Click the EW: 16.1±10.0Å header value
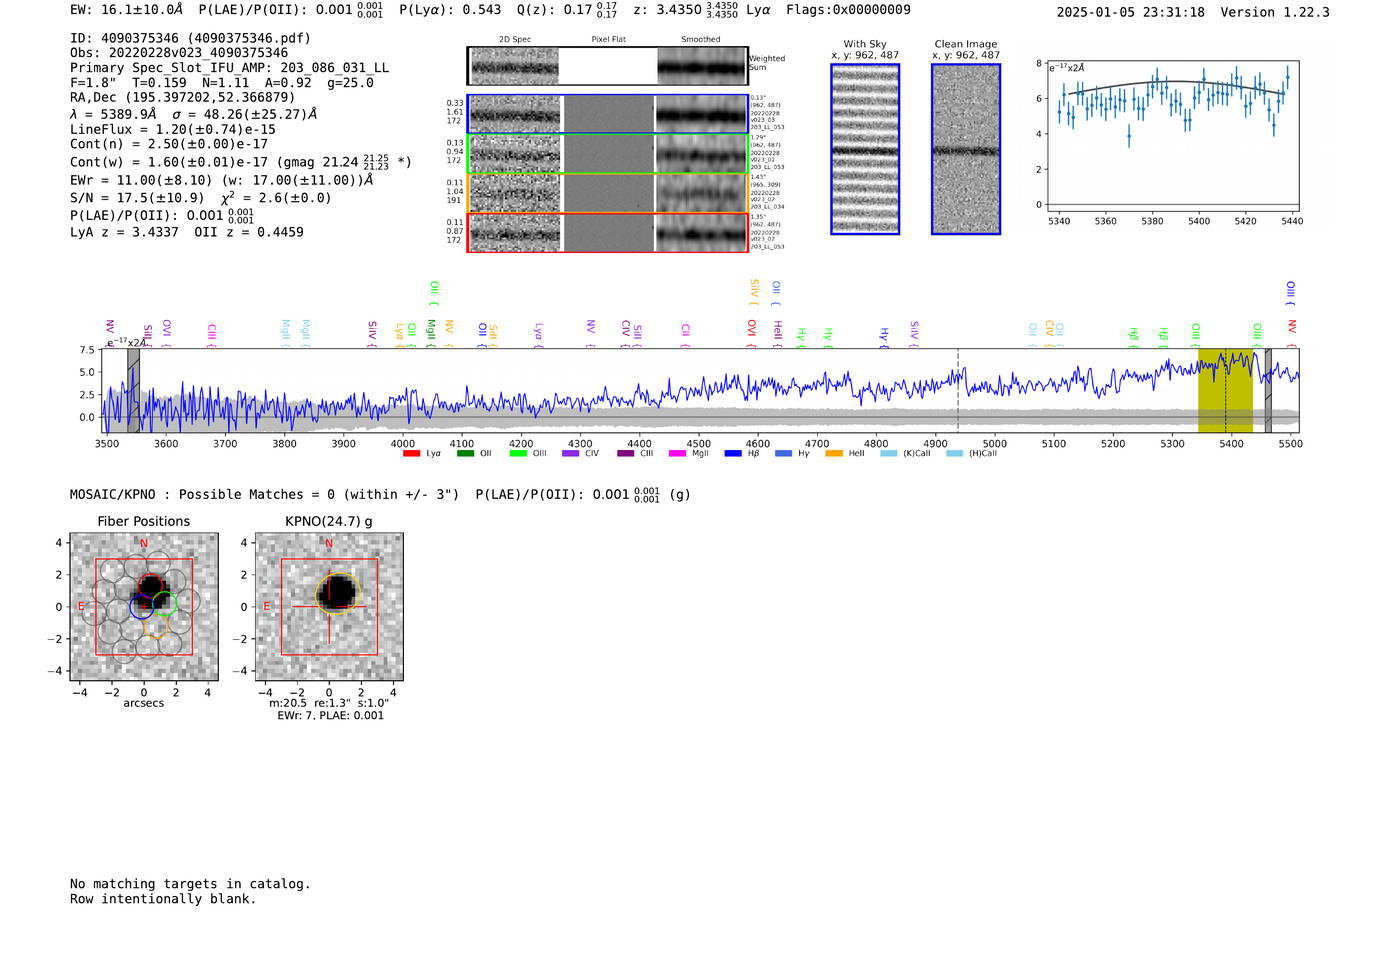 [127, 9]
